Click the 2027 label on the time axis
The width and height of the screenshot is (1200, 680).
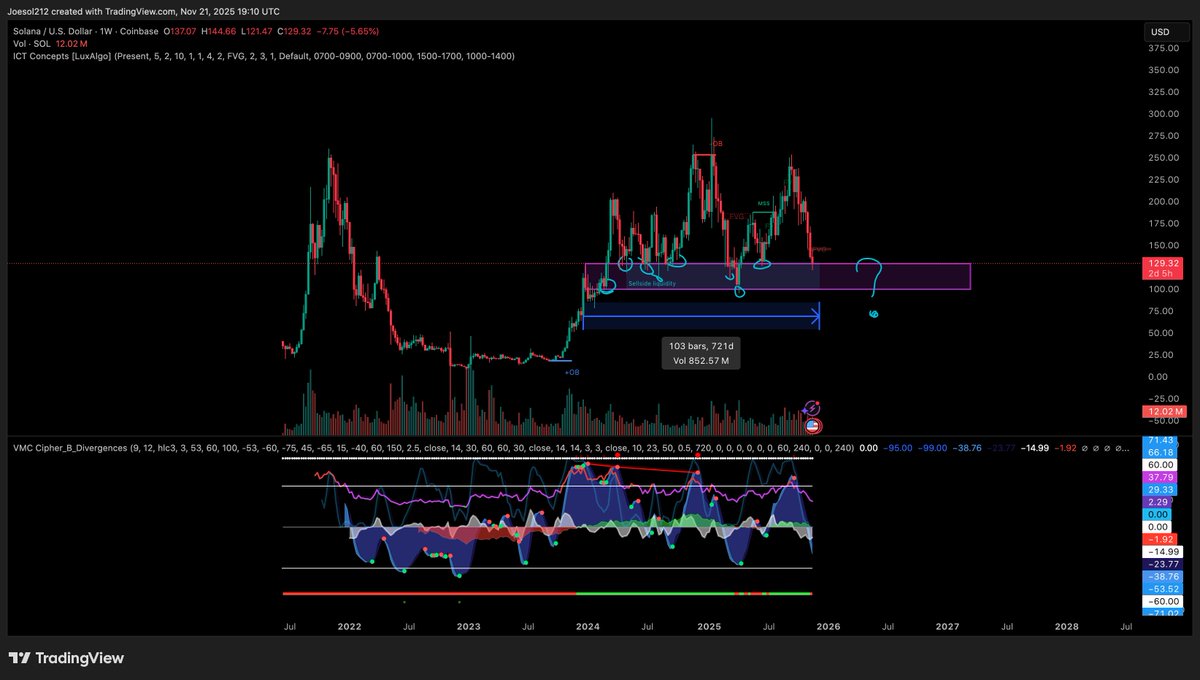point(948,626)
